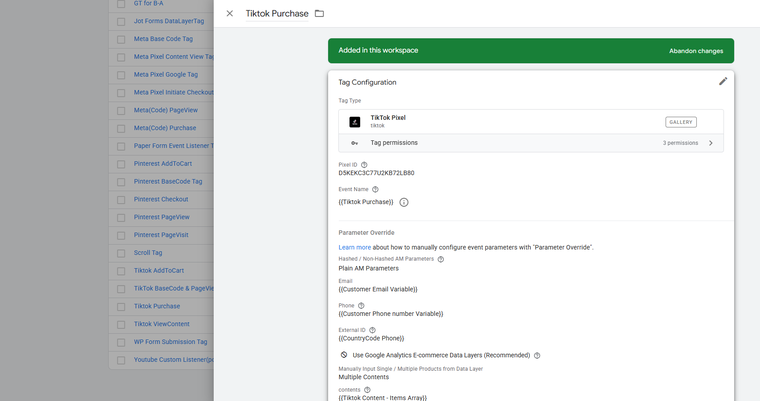Open info icon beside {{Tiktok Purchase}} variable
This screenshot has height=401, width=760.
(404, 202)
